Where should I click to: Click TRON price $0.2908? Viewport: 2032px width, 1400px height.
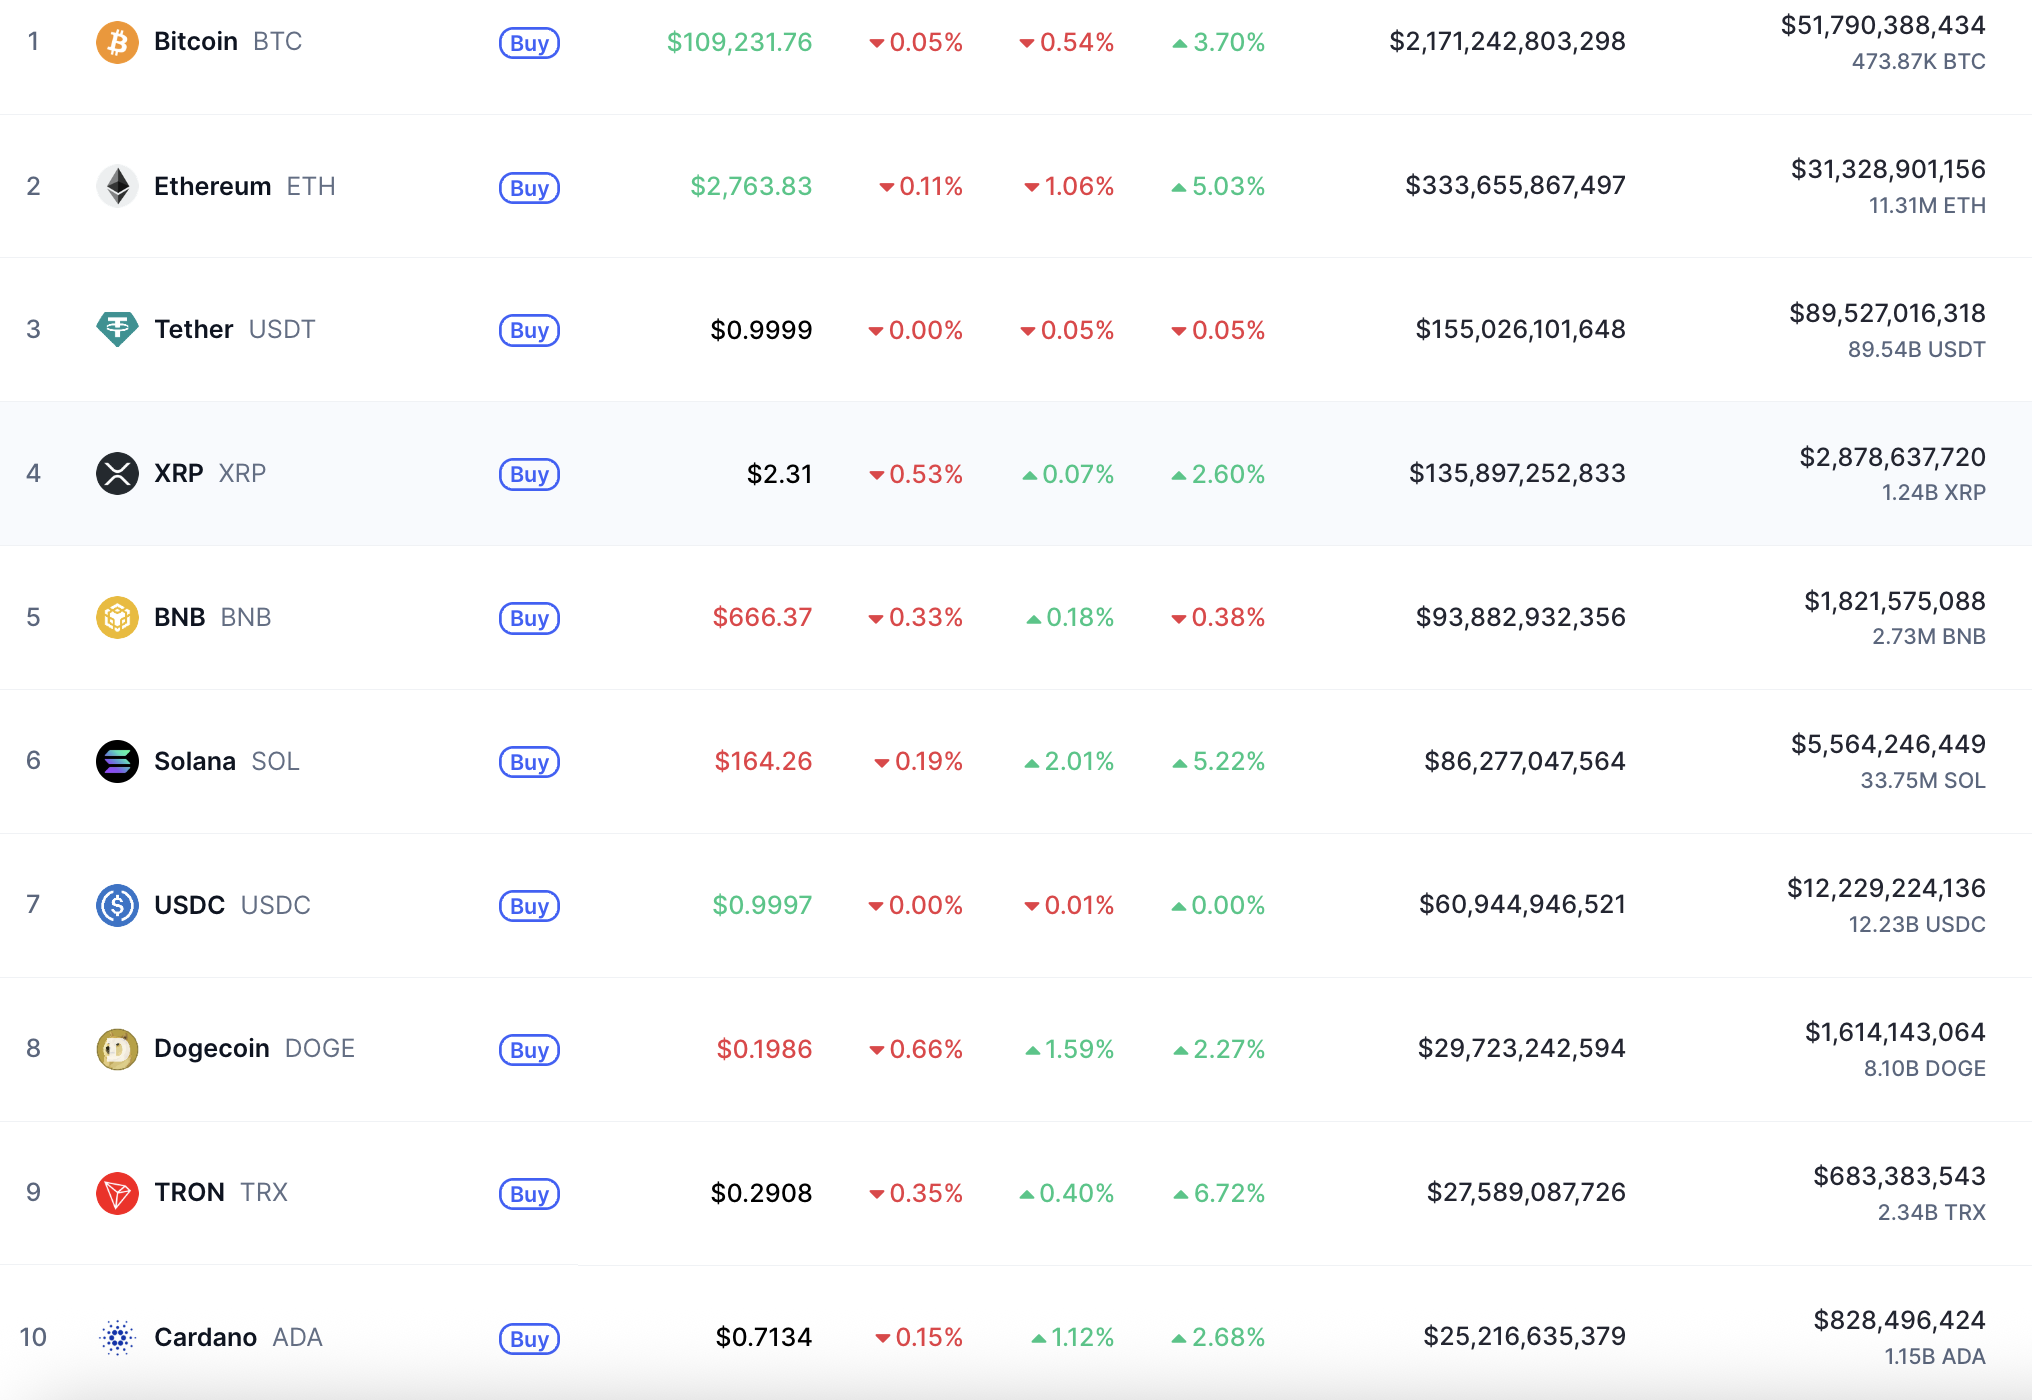coord(761,1193)
